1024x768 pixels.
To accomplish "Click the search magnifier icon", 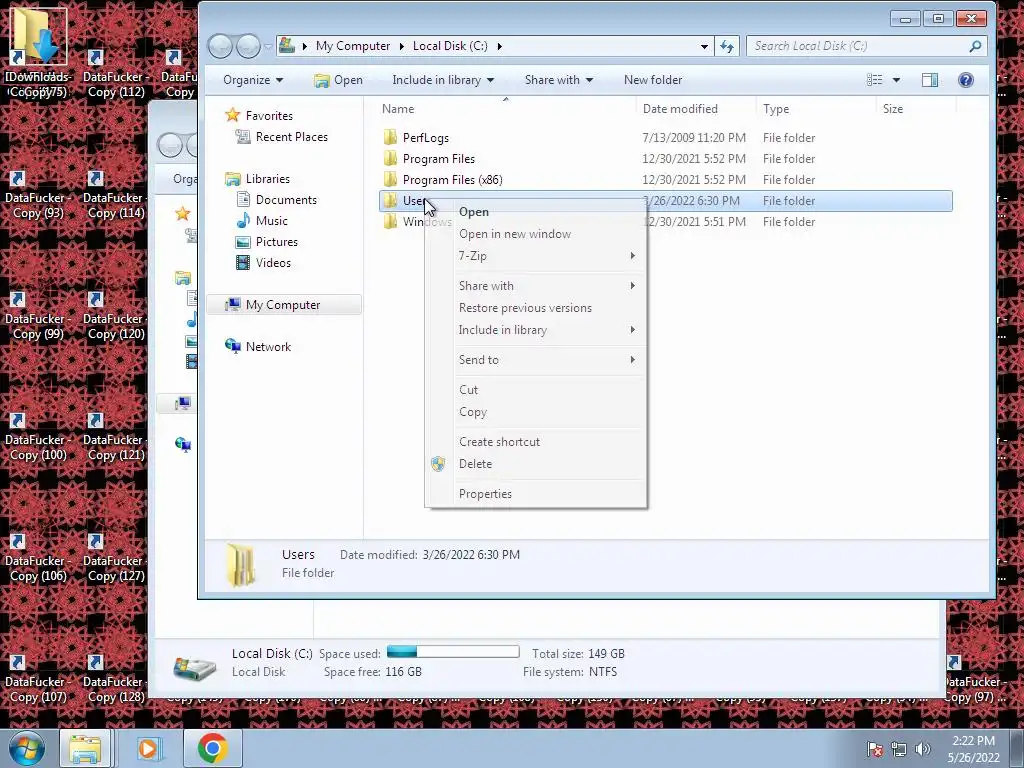I will (x=975, y=46).
